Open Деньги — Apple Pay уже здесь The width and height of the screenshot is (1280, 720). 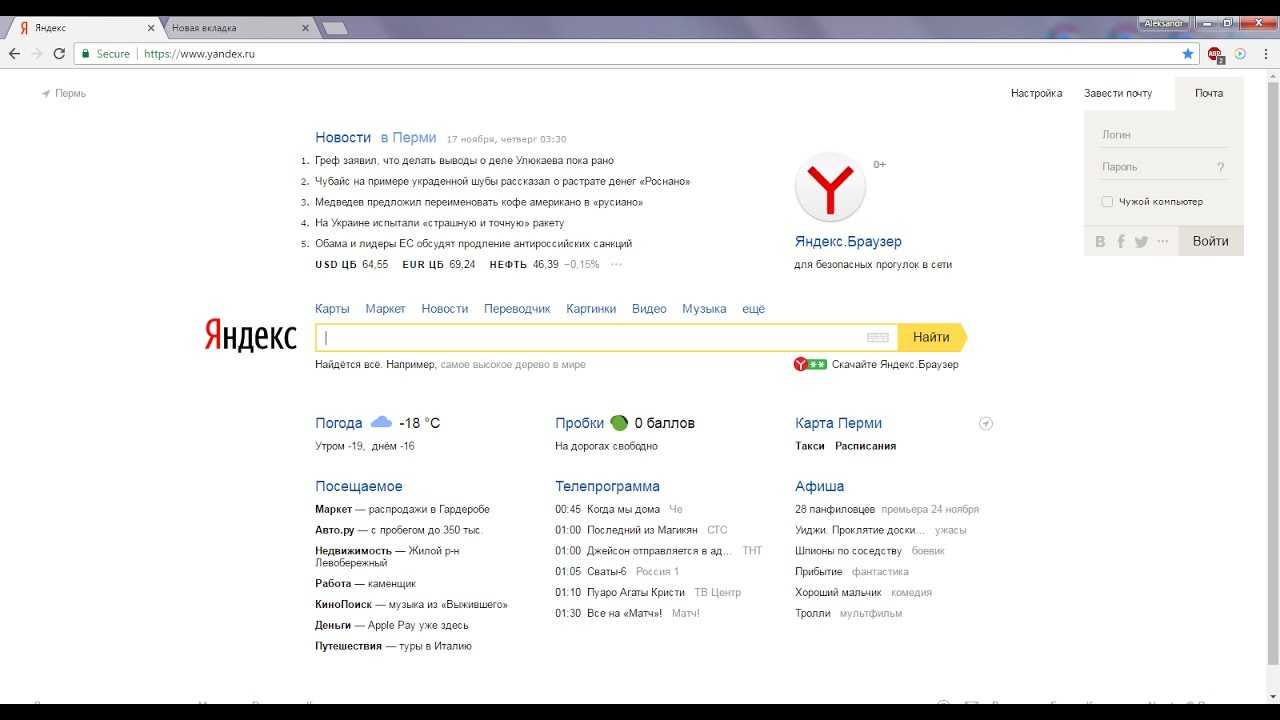pos(391,626)
